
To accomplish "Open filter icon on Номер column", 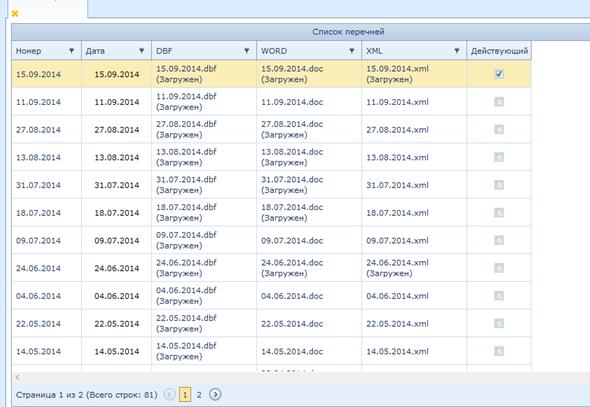I will (x=71, y=50).
